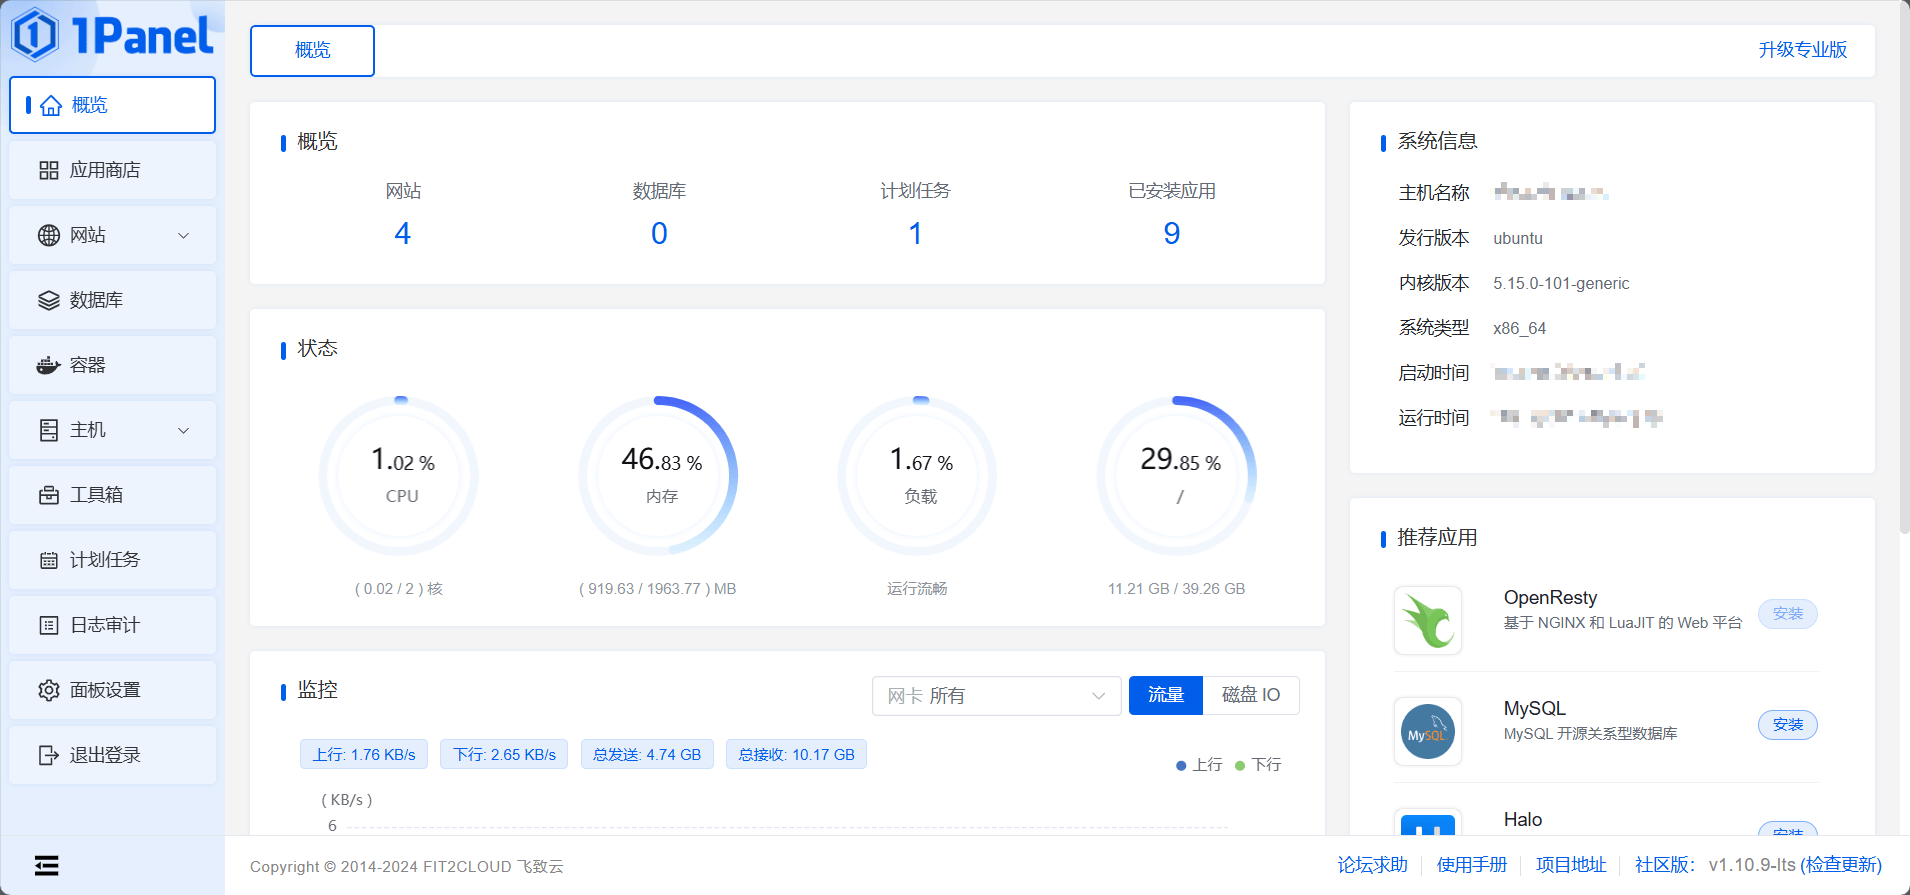Click the OpenResty app logo

[1427, 621]
